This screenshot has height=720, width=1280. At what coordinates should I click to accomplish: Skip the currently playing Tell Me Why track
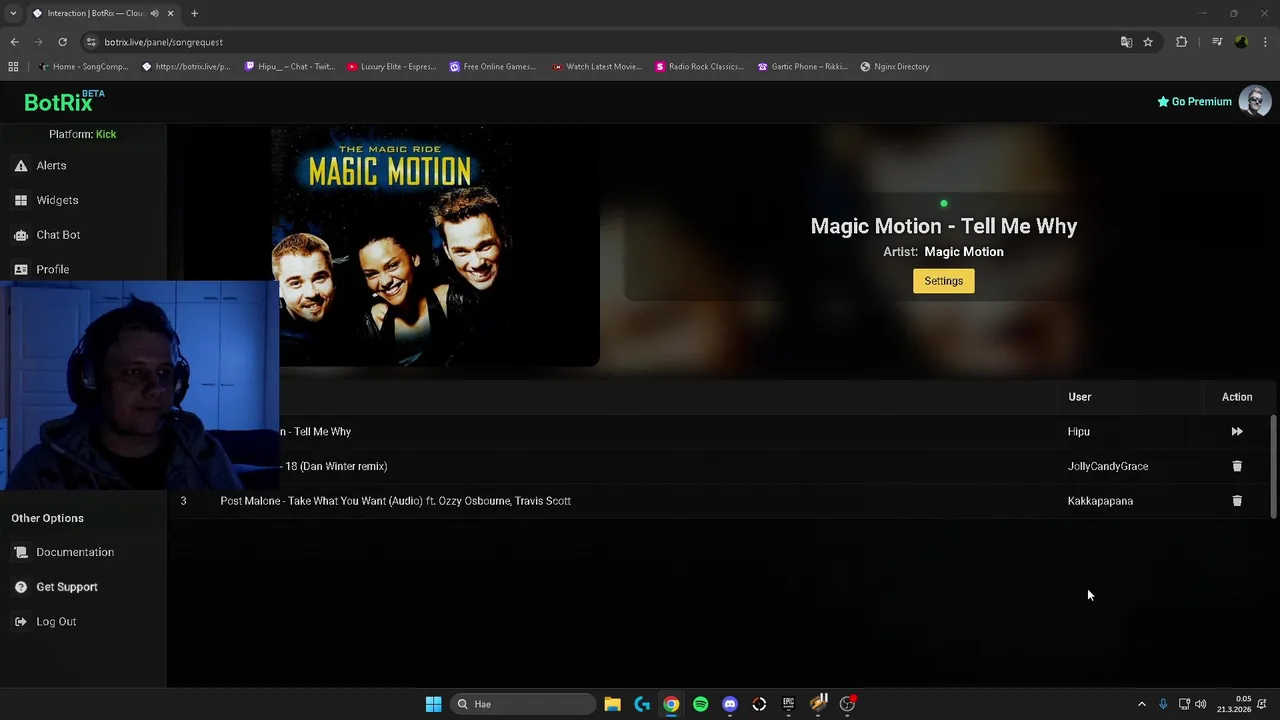[1237, 432]
